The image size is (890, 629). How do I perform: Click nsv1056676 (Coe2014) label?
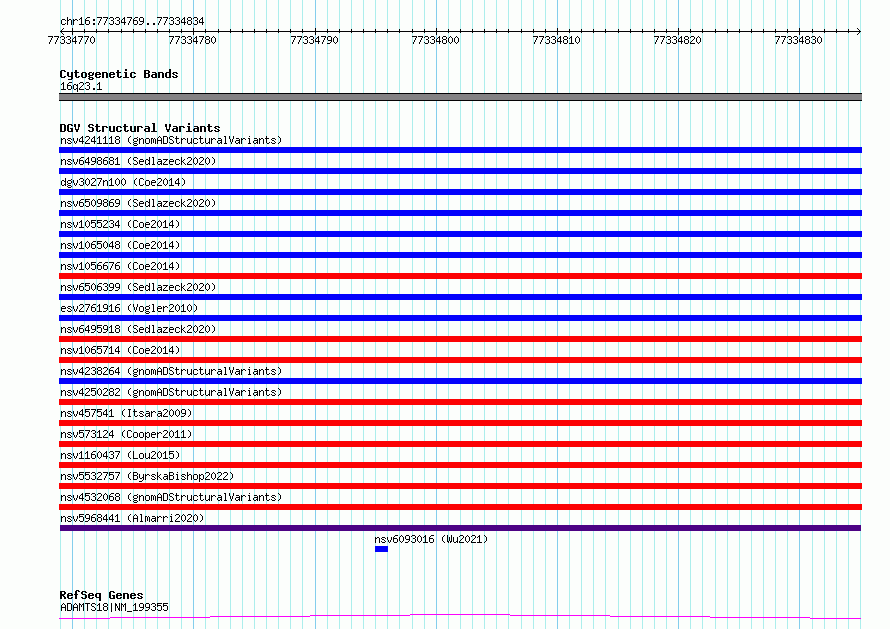point(120,266)
